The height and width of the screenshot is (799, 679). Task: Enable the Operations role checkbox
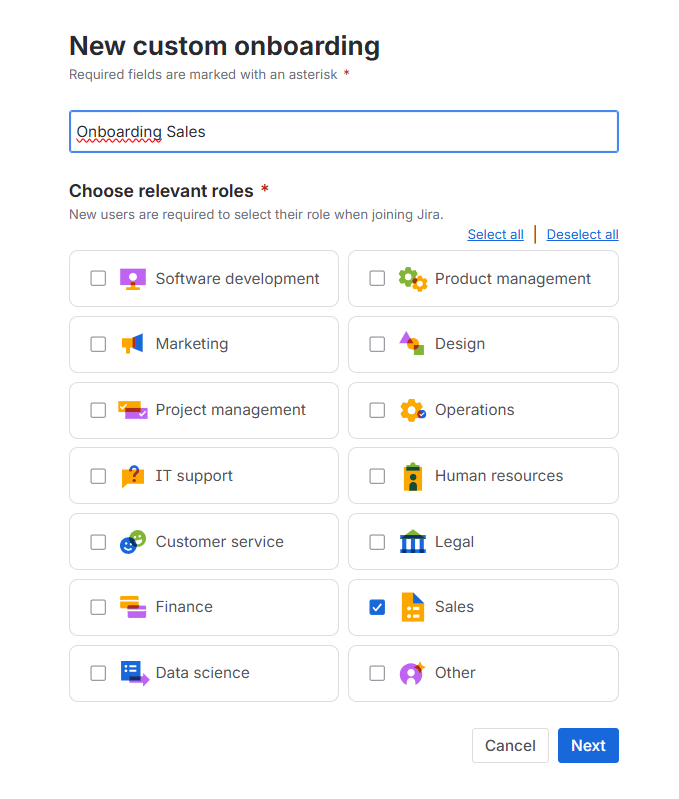tap(377, 410)
